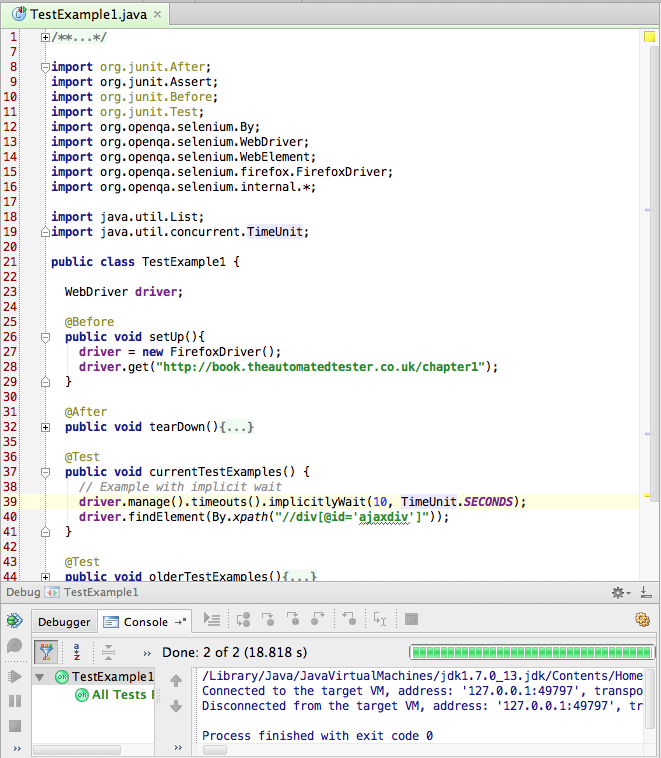
Task: Click the '@After' annotation
Action: point(86,412)
